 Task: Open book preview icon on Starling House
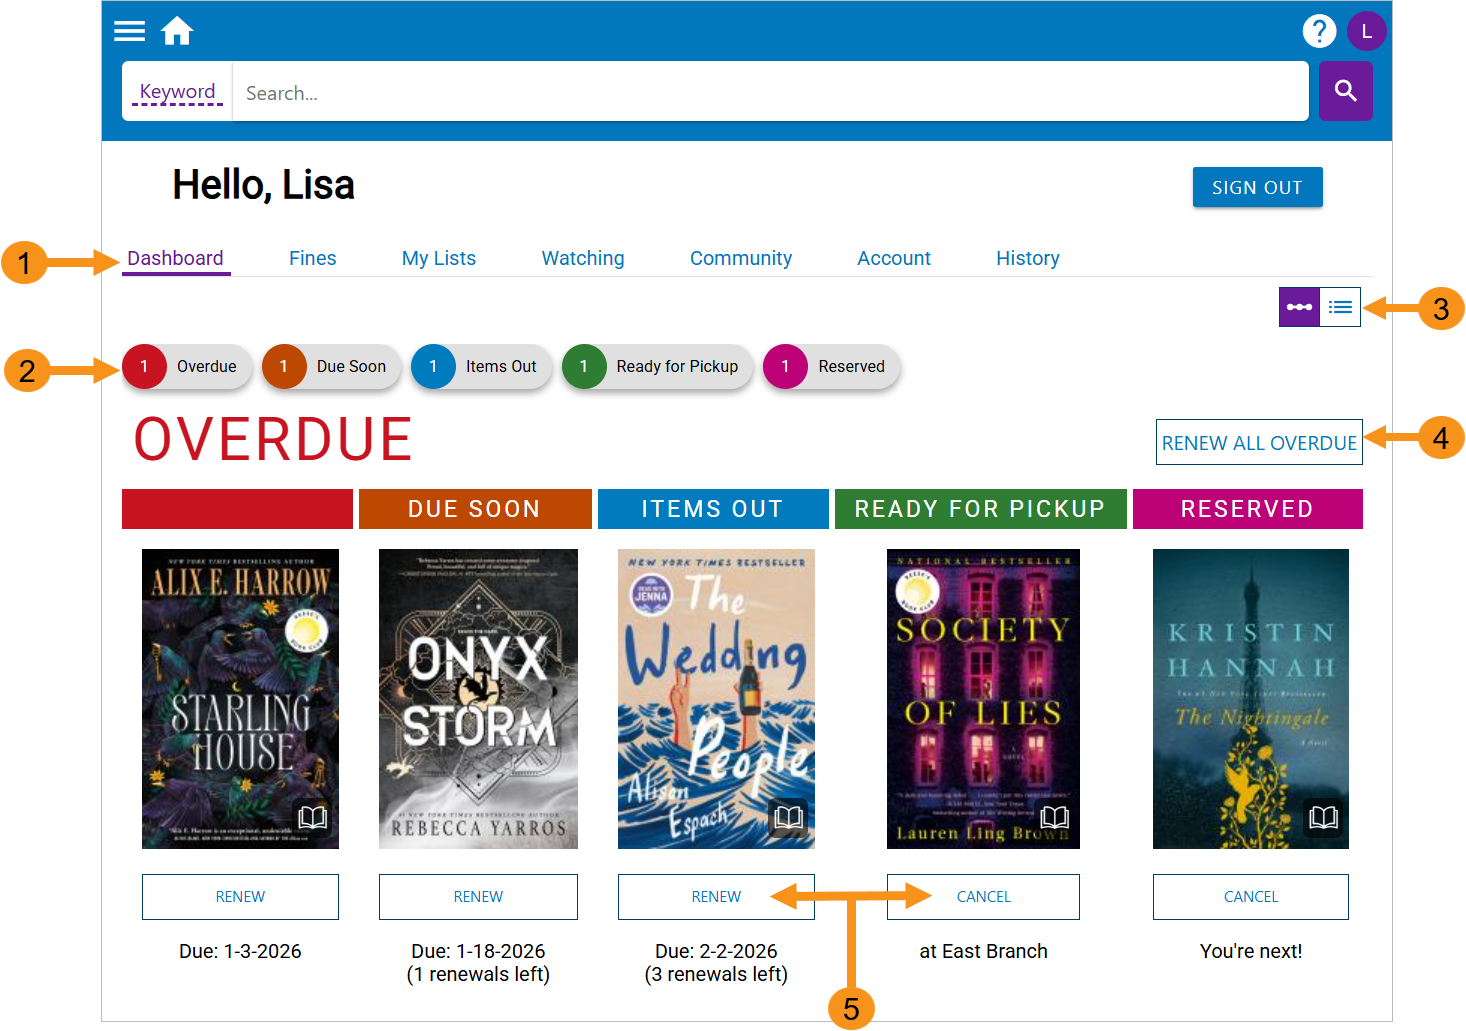[312, 818]
